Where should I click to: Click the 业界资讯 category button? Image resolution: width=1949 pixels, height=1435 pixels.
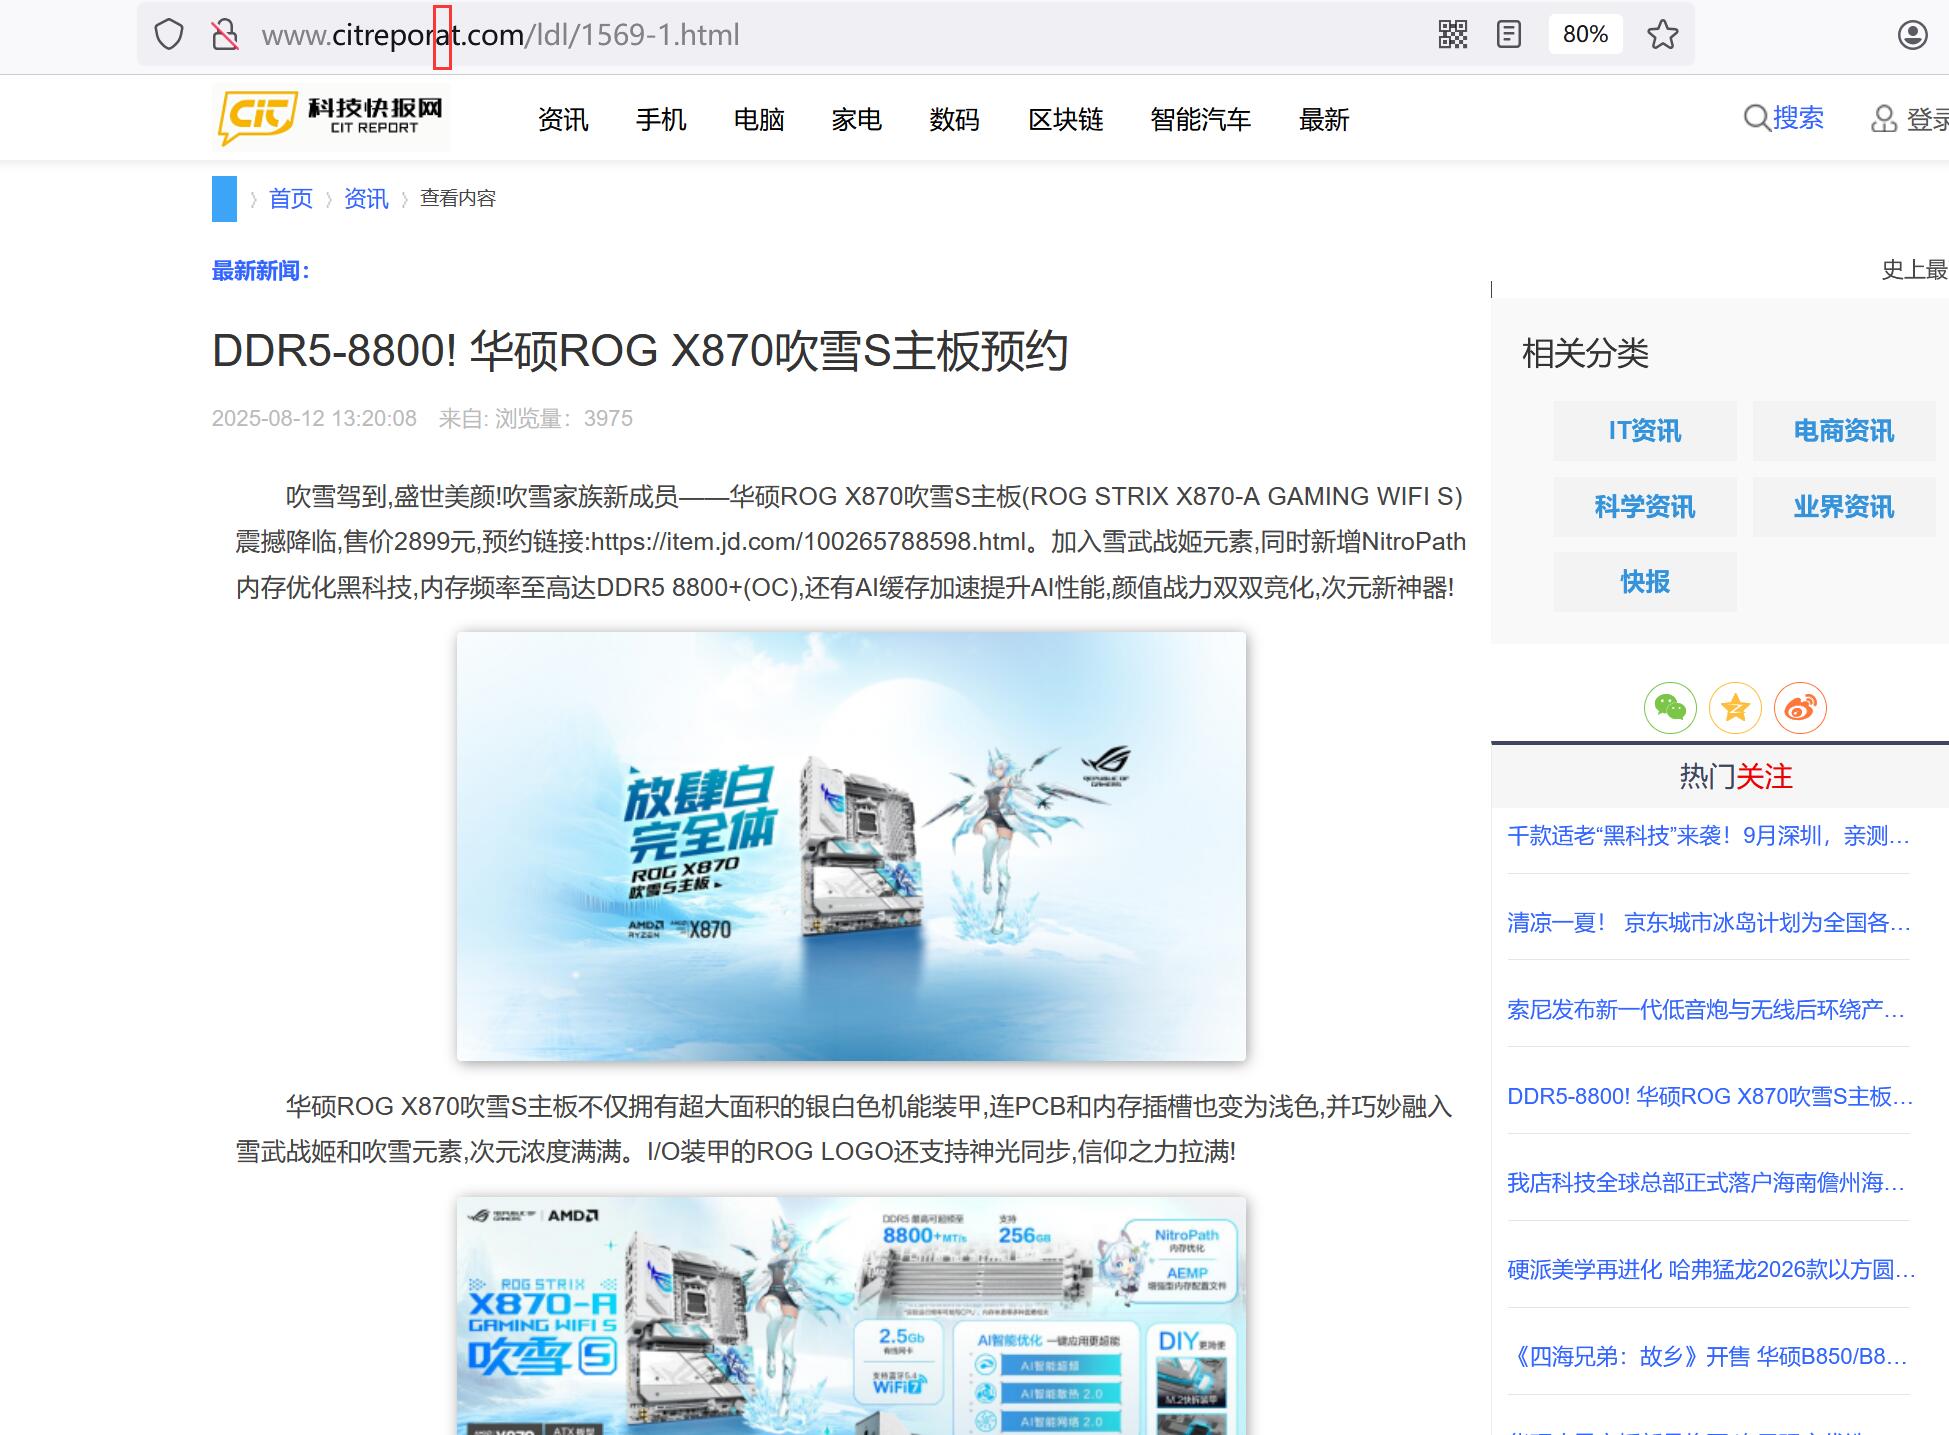(x=1843, y=506)
